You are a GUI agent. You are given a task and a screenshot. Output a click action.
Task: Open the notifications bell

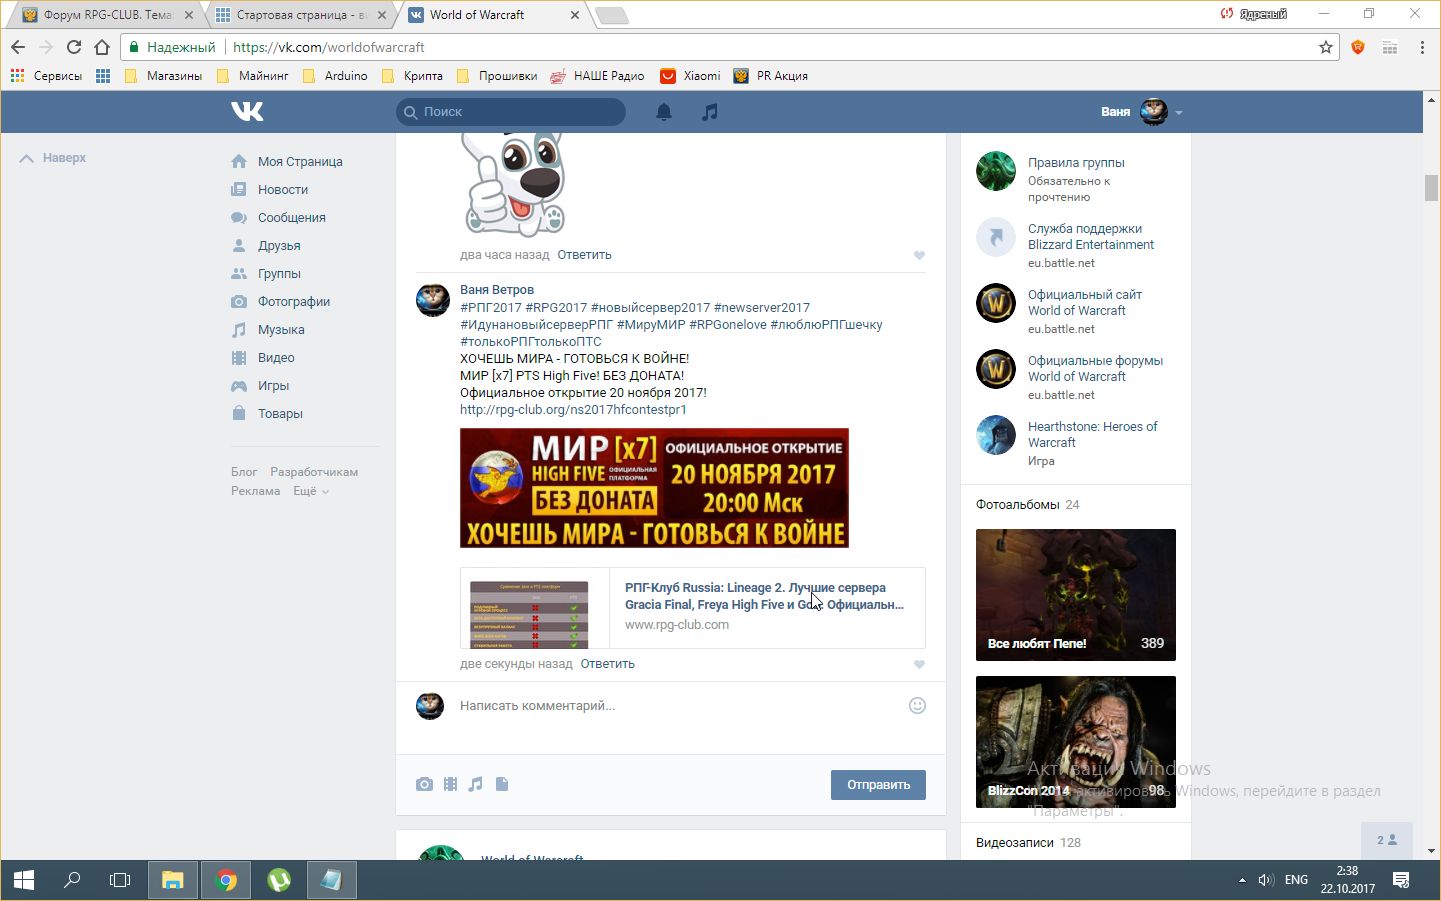coord(664,112)
